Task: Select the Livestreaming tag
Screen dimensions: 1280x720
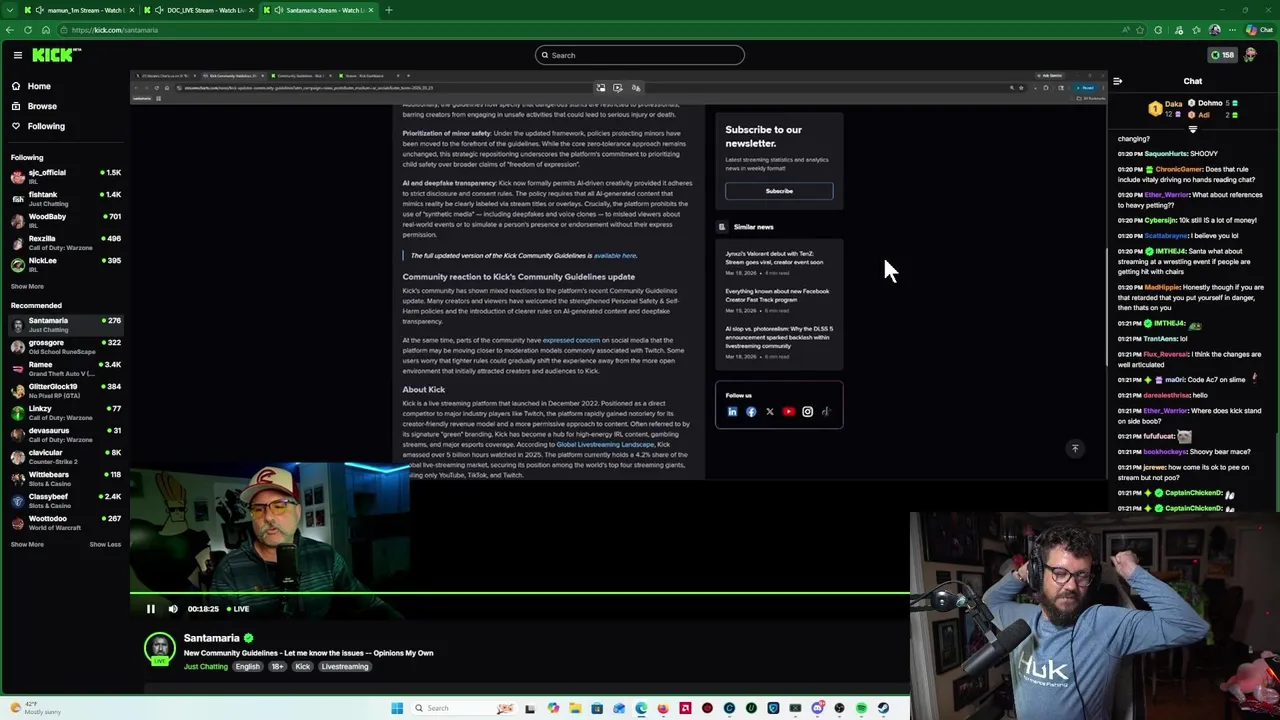Action: pos(345,666)
